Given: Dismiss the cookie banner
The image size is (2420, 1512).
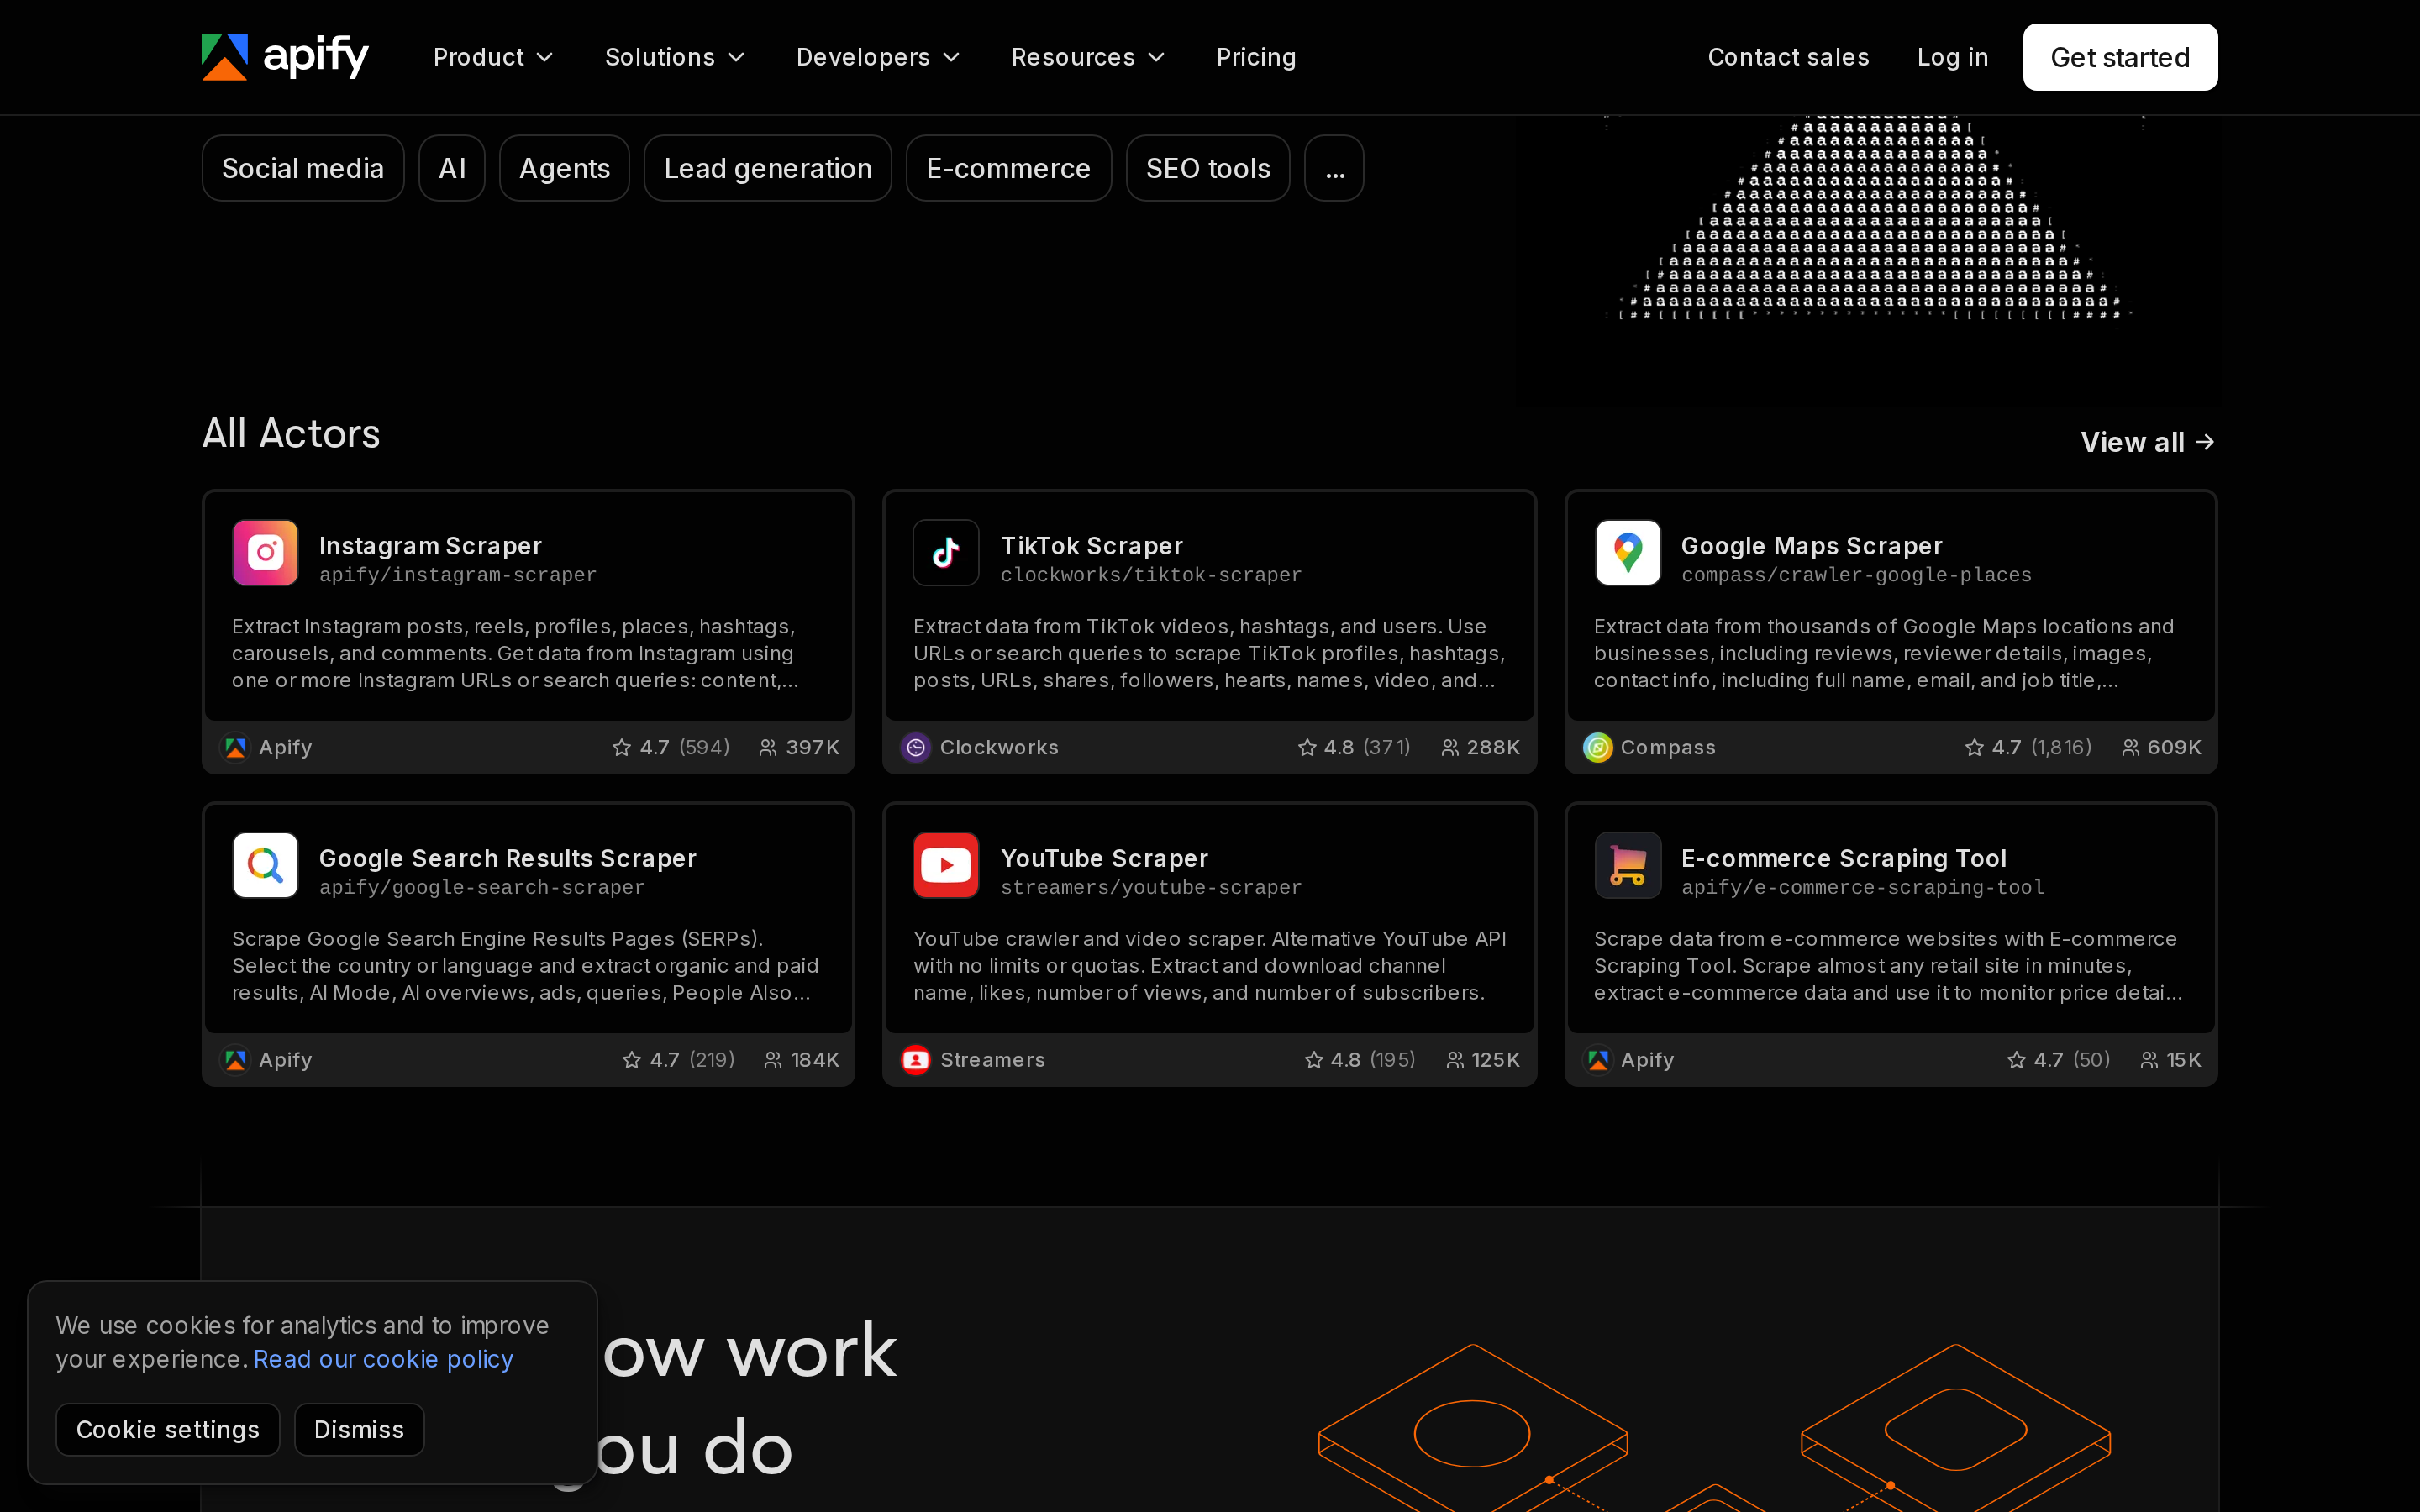Looking at the screenshot, I should tap(359, 1429).
